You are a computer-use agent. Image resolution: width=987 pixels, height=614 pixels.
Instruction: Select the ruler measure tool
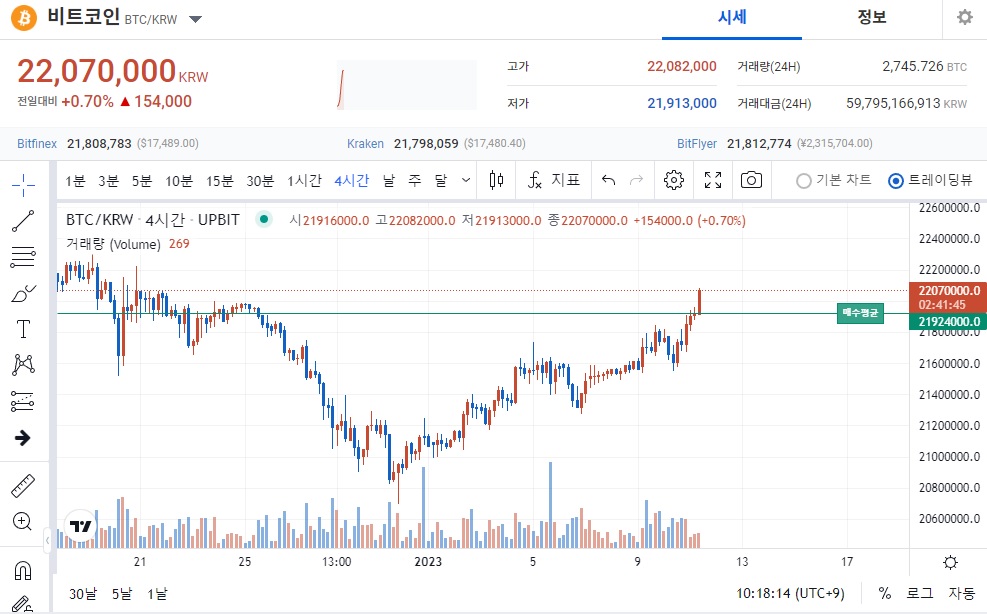(23, 486)
